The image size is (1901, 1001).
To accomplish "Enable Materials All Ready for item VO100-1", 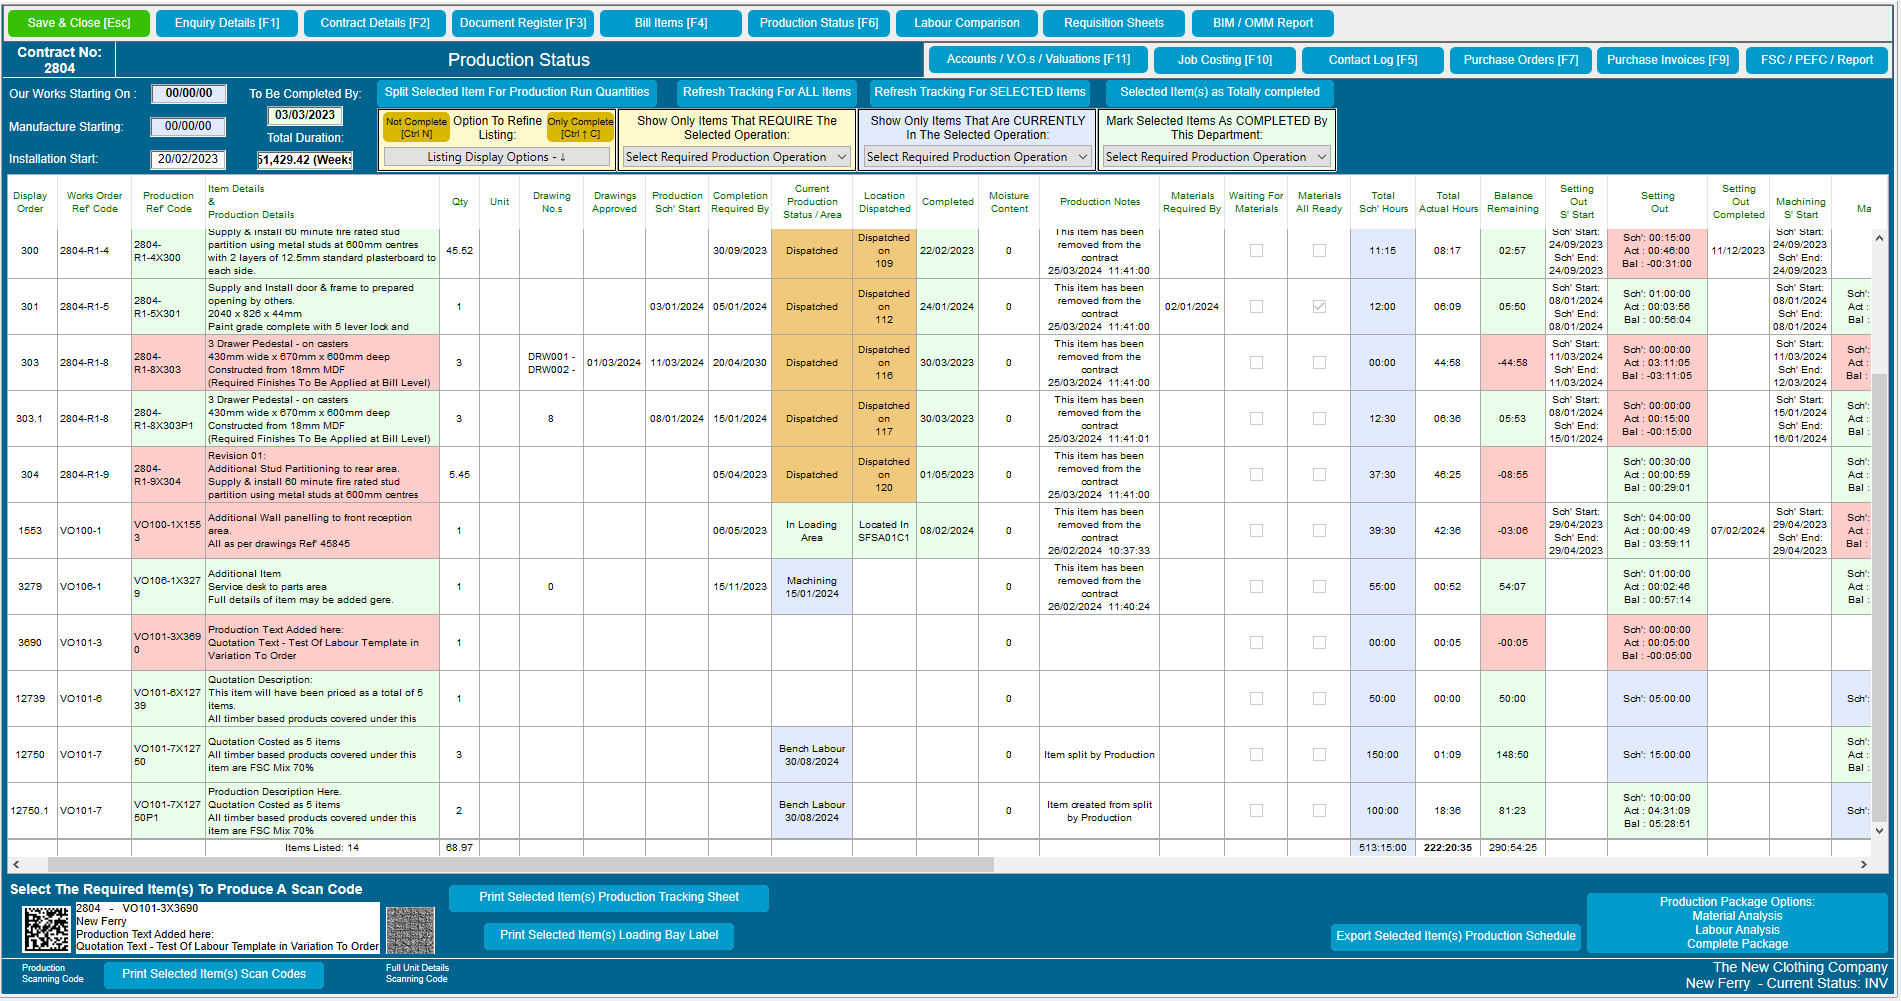I will click(x=1319, y=530).
